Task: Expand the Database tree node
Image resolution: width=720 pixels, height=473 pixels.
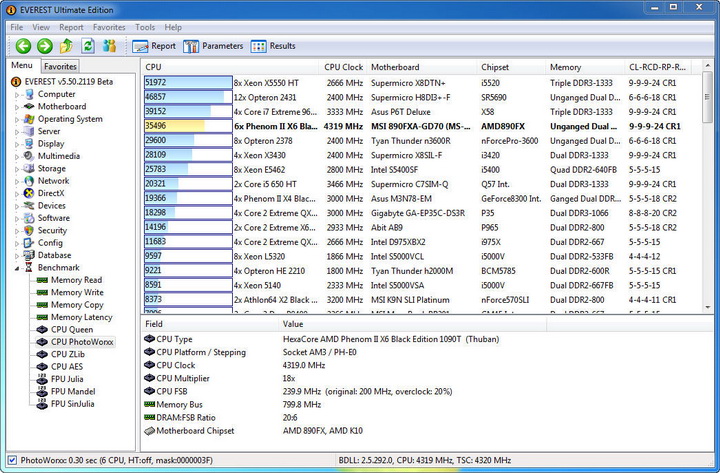Action: [17, 256]
